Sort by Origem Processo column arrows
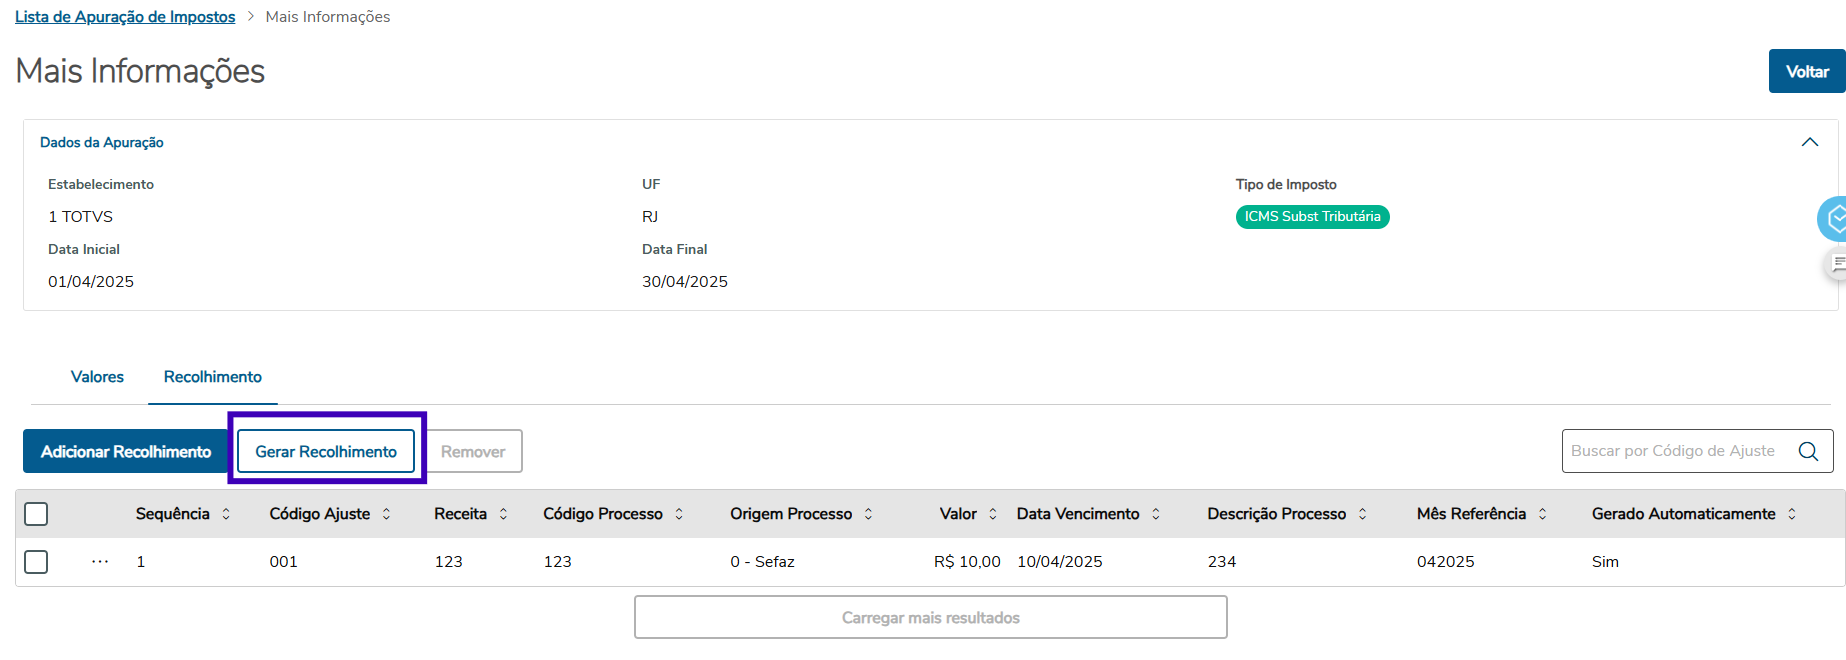This screenshot has height=660, width=1846. click(x=868, y=514)
